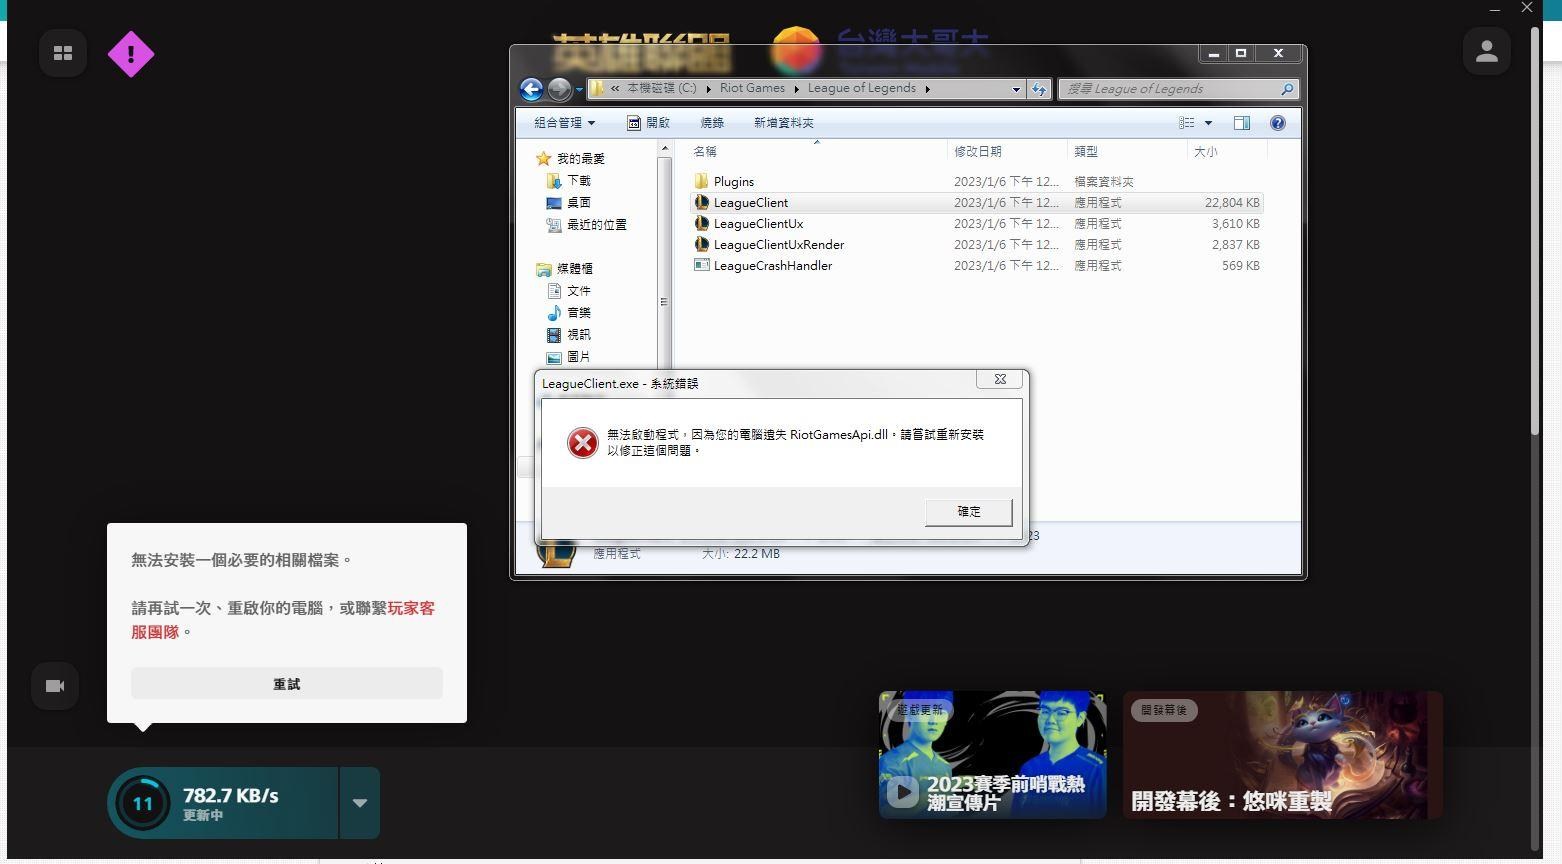
Task: Click the Riot Client vertical scrollbar
Action: point(1535,230)
